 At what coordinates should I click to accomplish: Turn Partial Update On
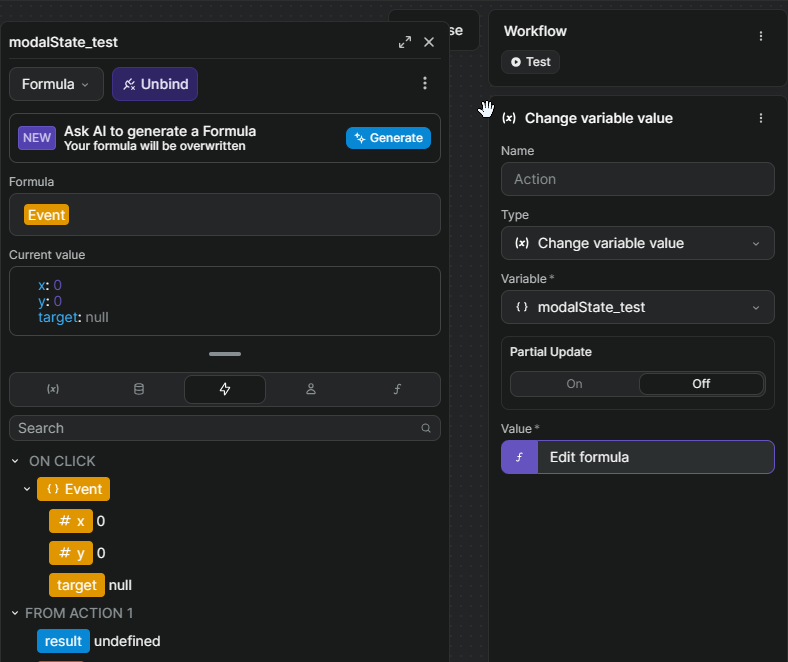pos(575,384)
